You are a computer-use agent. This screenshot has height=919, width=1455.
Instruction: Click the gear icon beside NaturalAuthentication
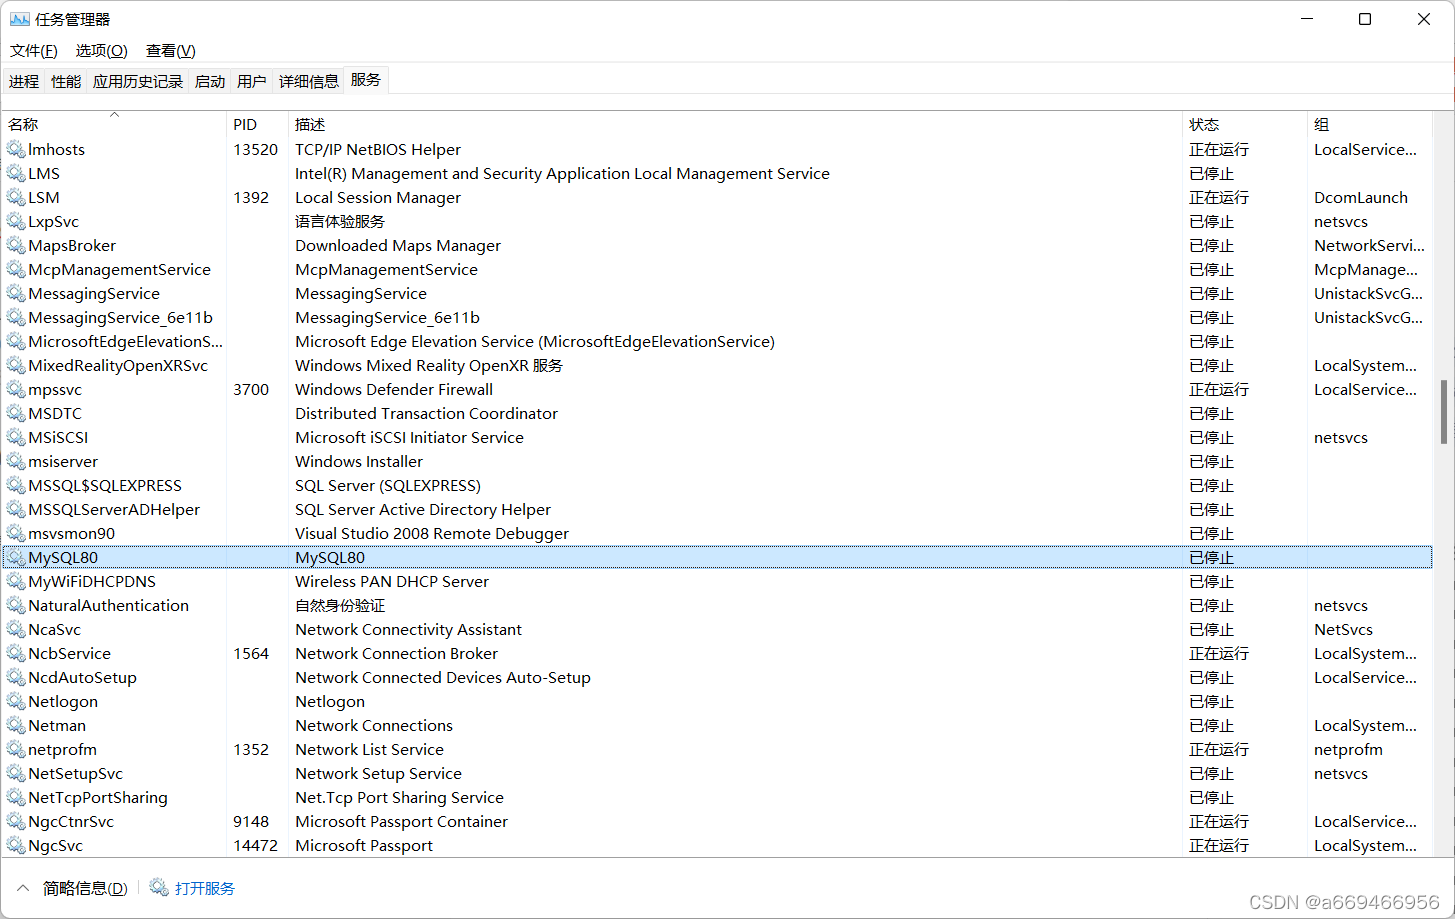[16, 606]
